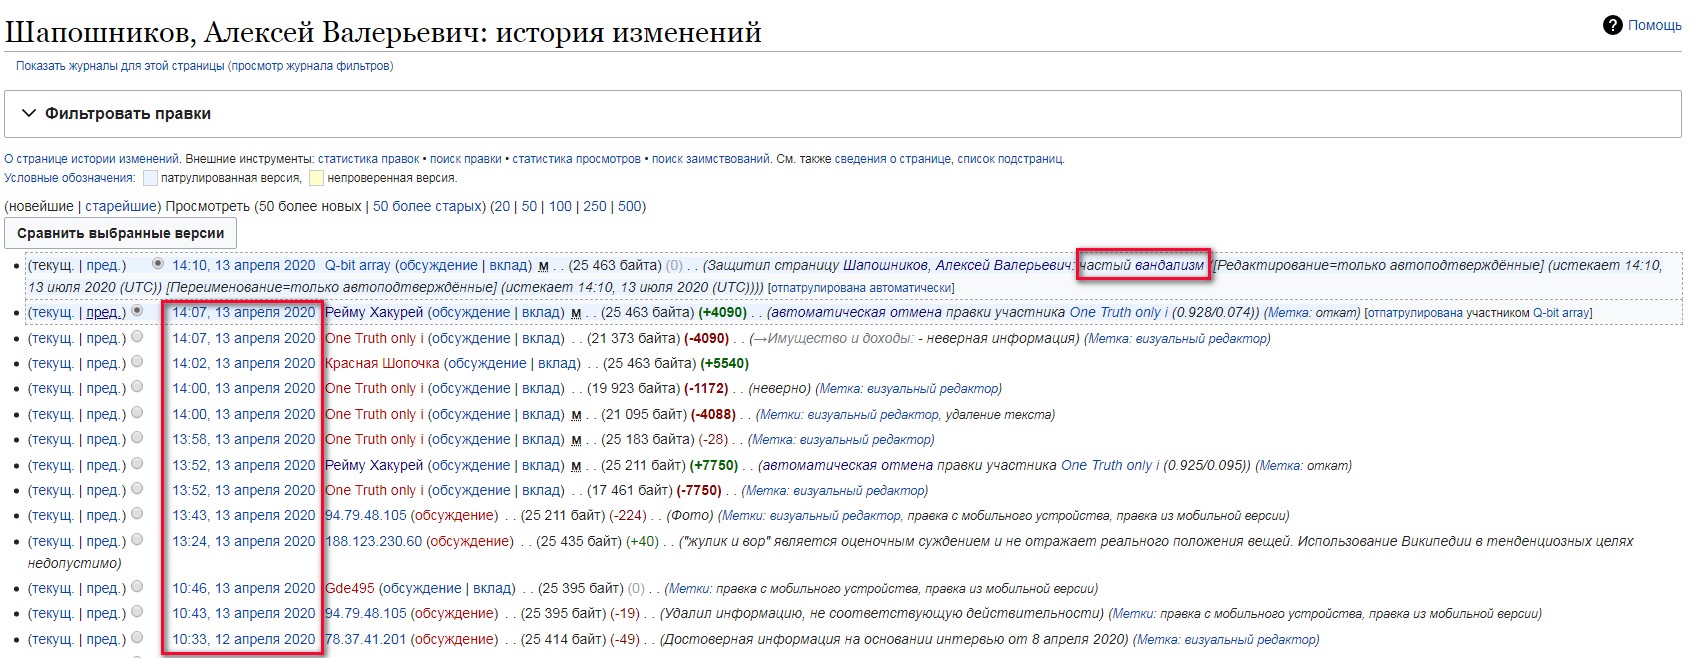Click Сравнить выбранные версии button
This screenshot has width=1700, height=658.
coord(121,233)
